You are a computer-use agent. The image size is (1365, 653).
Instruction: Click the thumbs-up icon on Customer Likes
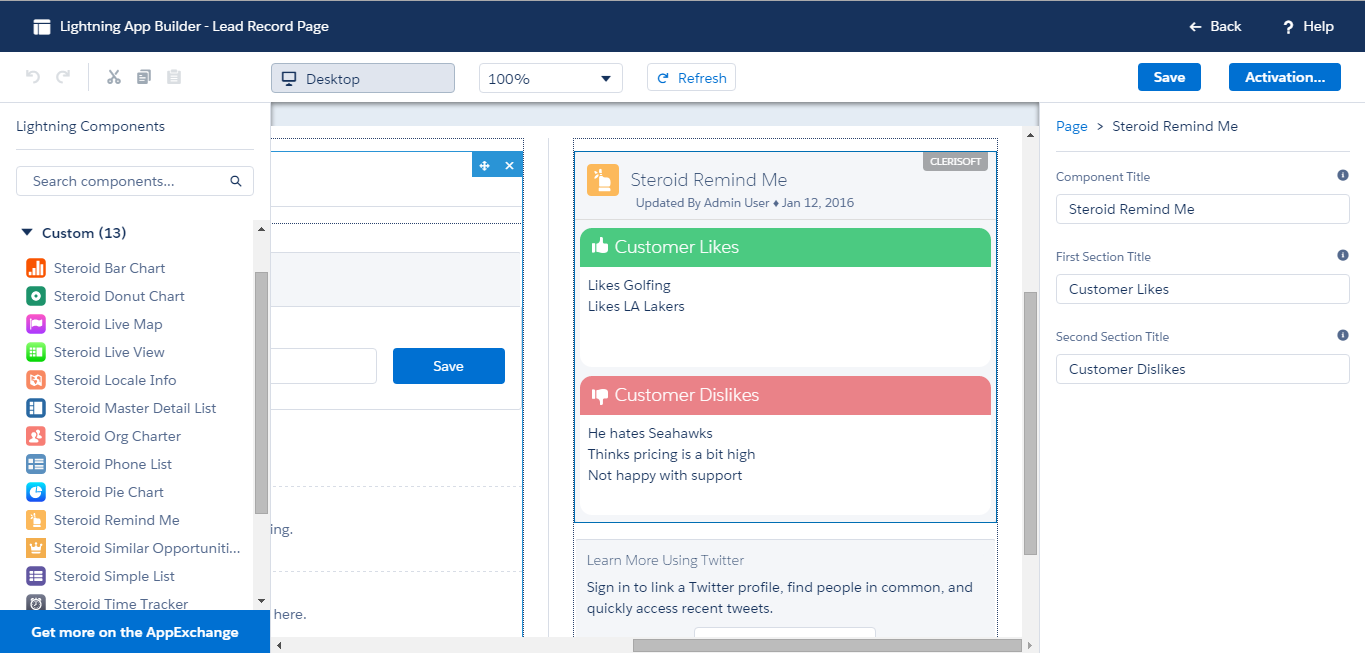(600, 246)
